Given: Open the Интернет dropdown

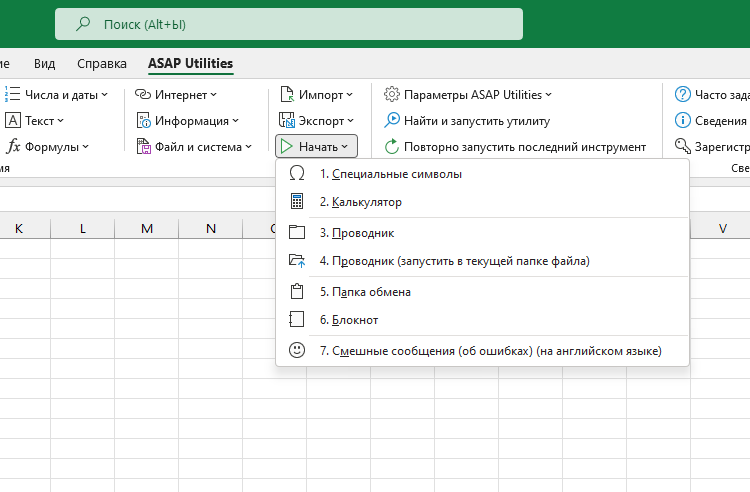Looking at the screenshot, I should [213, 95].
